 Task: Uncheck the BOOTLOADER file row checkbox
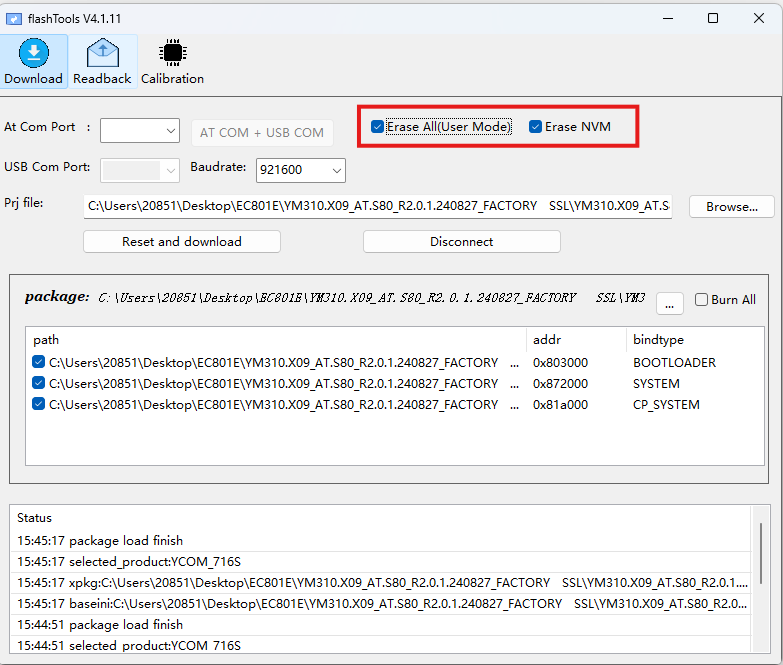[38, 362]
